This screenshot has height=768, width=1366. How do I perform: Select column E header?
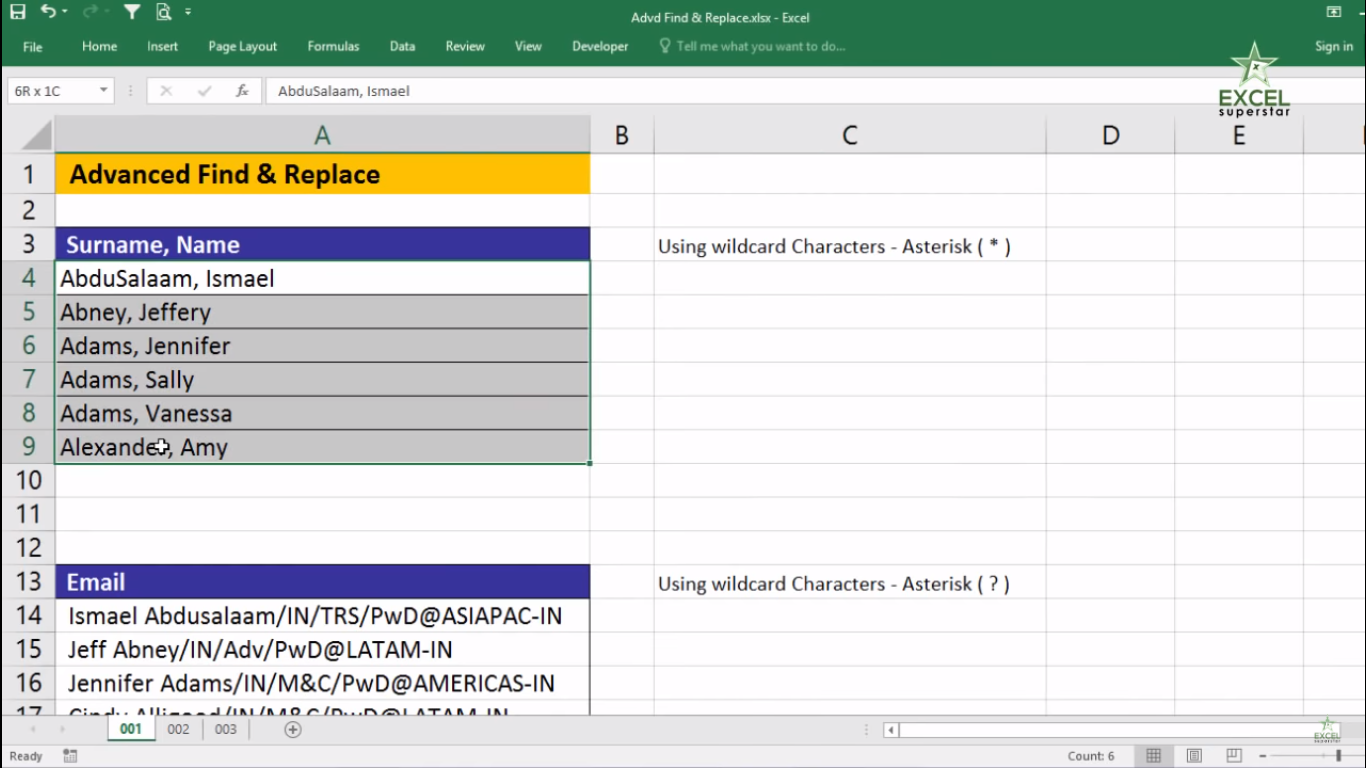1239,135
